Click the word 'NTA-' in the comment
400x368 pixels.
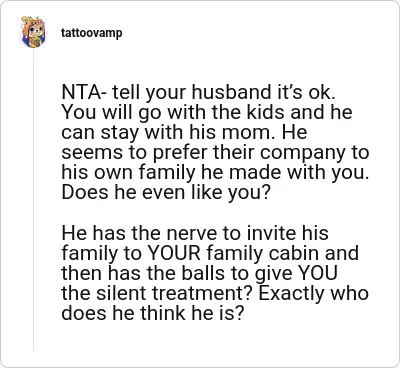(x=84, y=92)
